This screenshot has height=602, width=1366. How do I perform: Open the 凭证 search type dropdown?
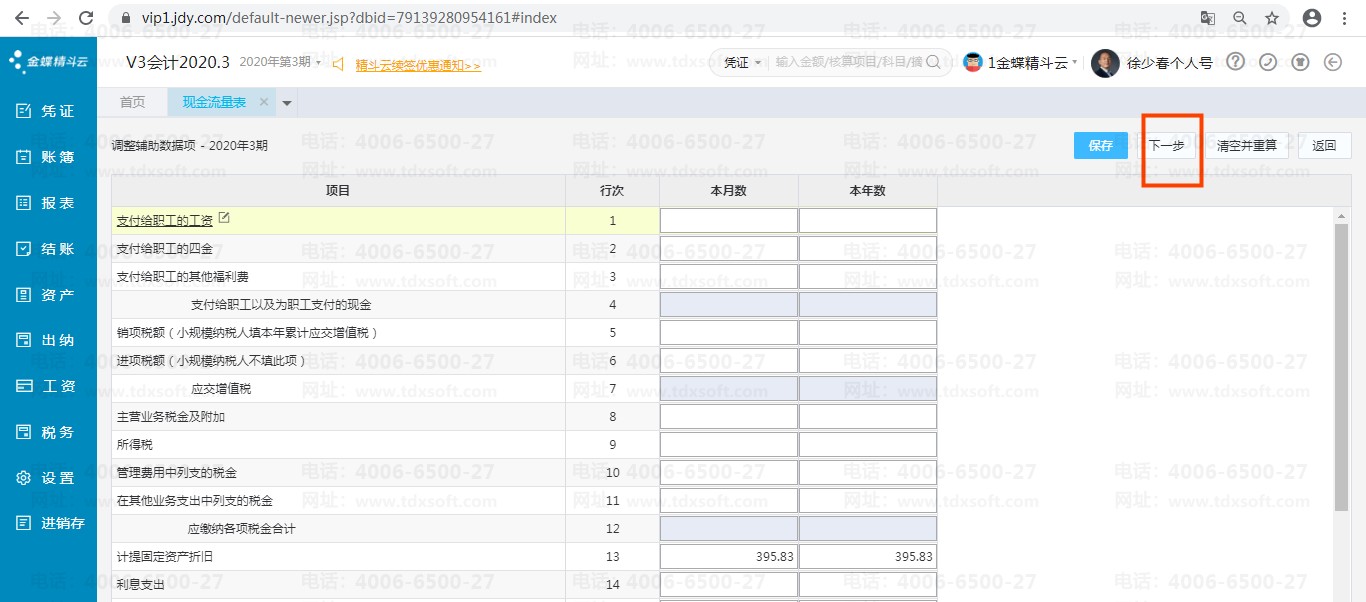pyautogui.click(x=742, y=63)
